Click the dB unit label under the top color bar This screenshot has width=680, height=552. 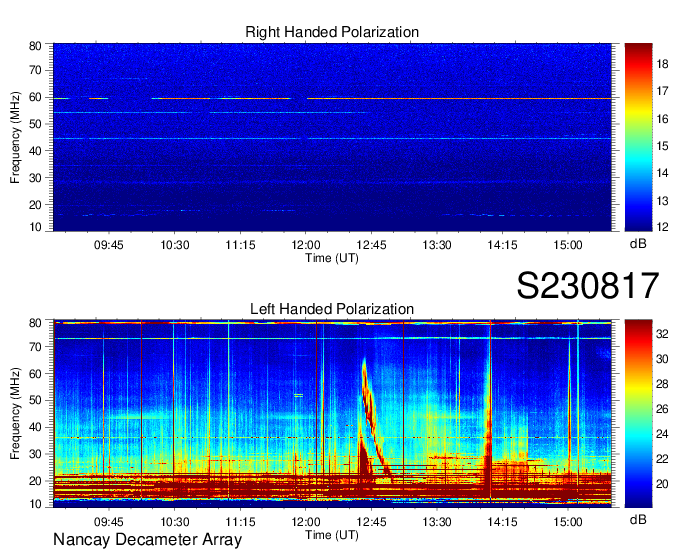coord(638,244)
